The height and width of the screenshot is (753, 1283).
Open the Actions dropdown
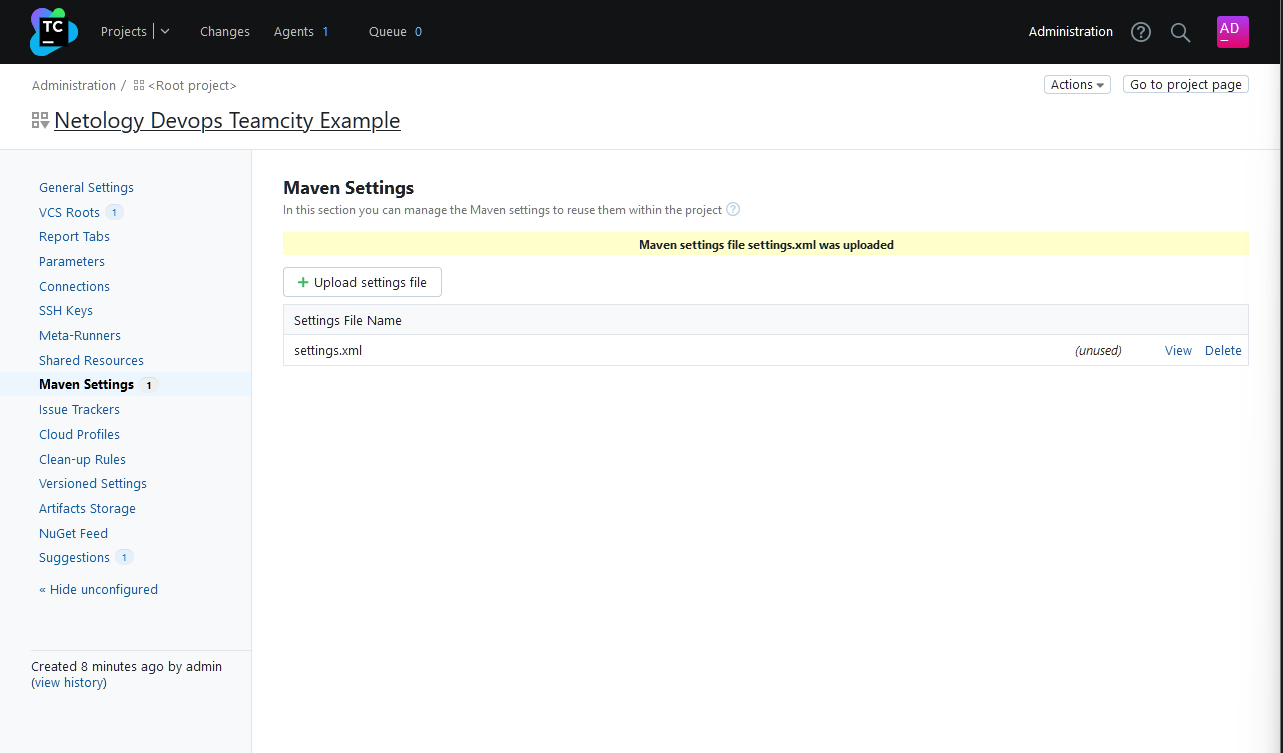coord(1077,84)
